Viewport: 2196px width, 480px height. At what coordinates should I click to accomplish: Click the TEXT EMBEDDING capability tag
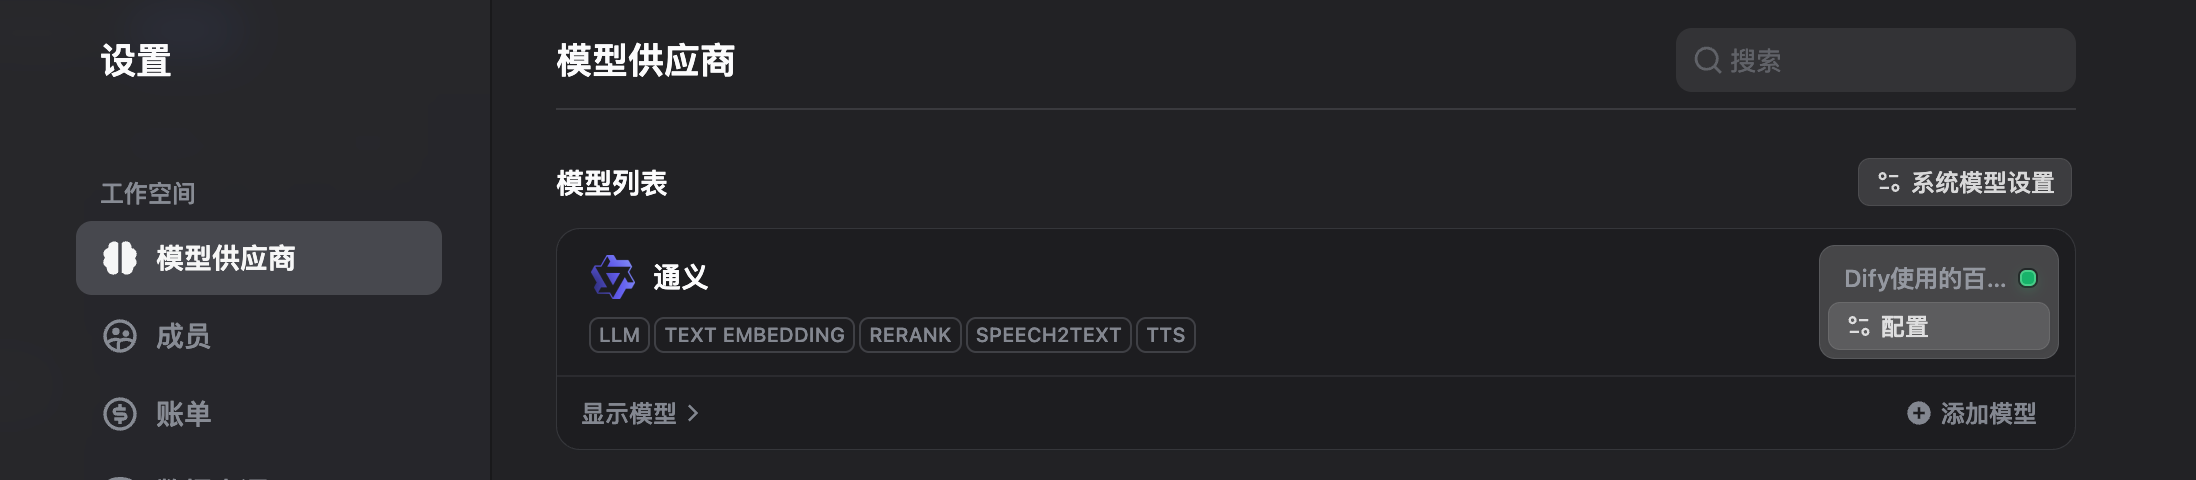coord(754,335)
